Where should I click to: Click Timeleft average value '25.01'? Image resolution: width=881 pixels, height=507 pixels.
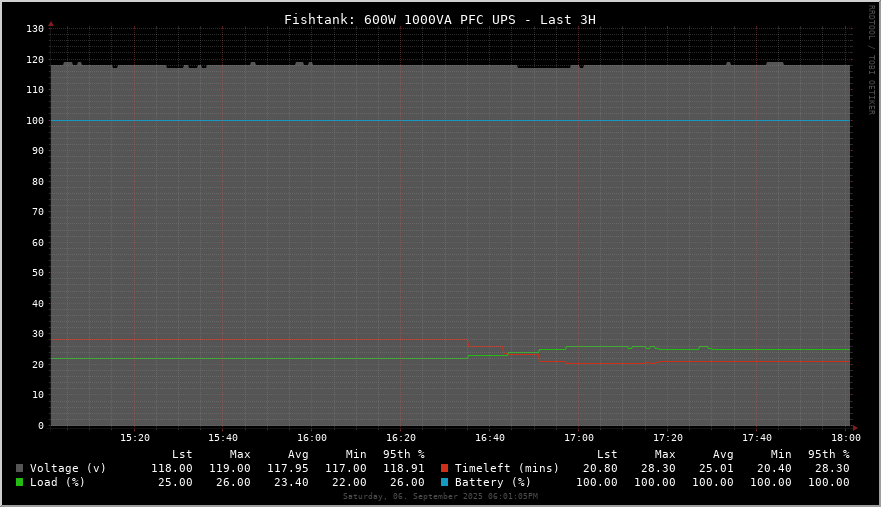click(716, 468)
